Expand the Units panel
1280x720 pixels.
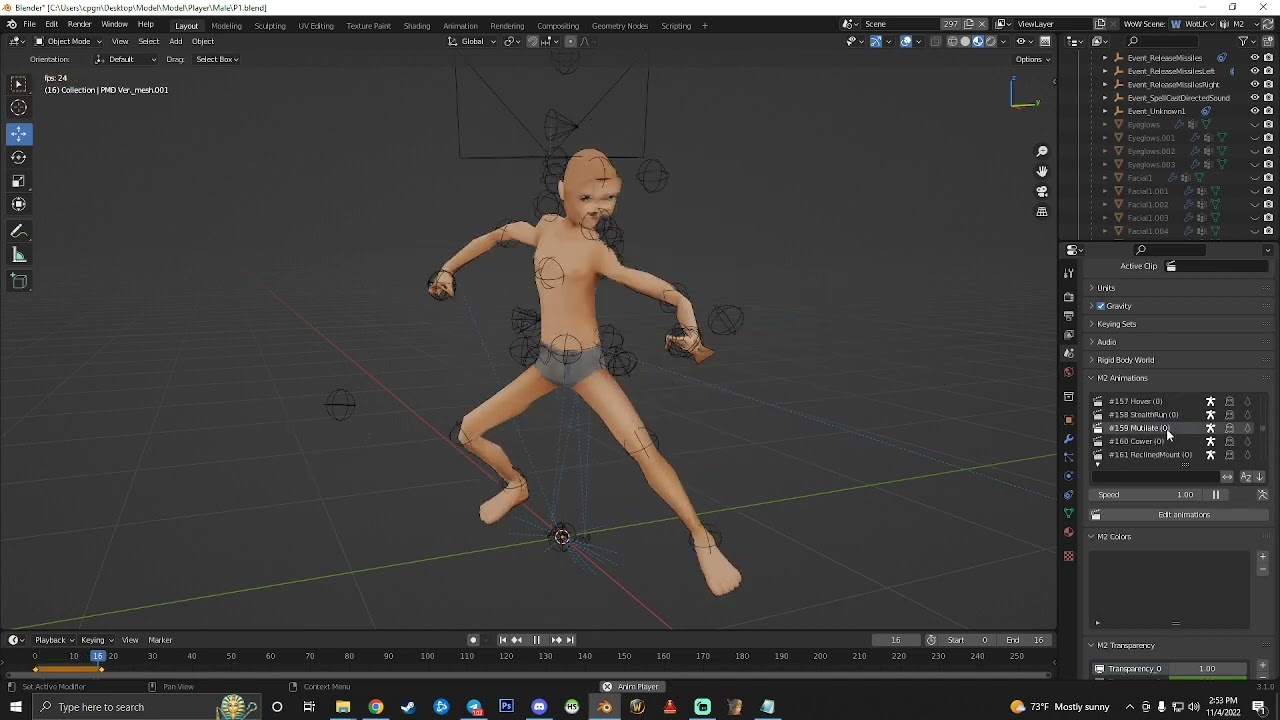pyautogui.click(x=1105, y=288)
